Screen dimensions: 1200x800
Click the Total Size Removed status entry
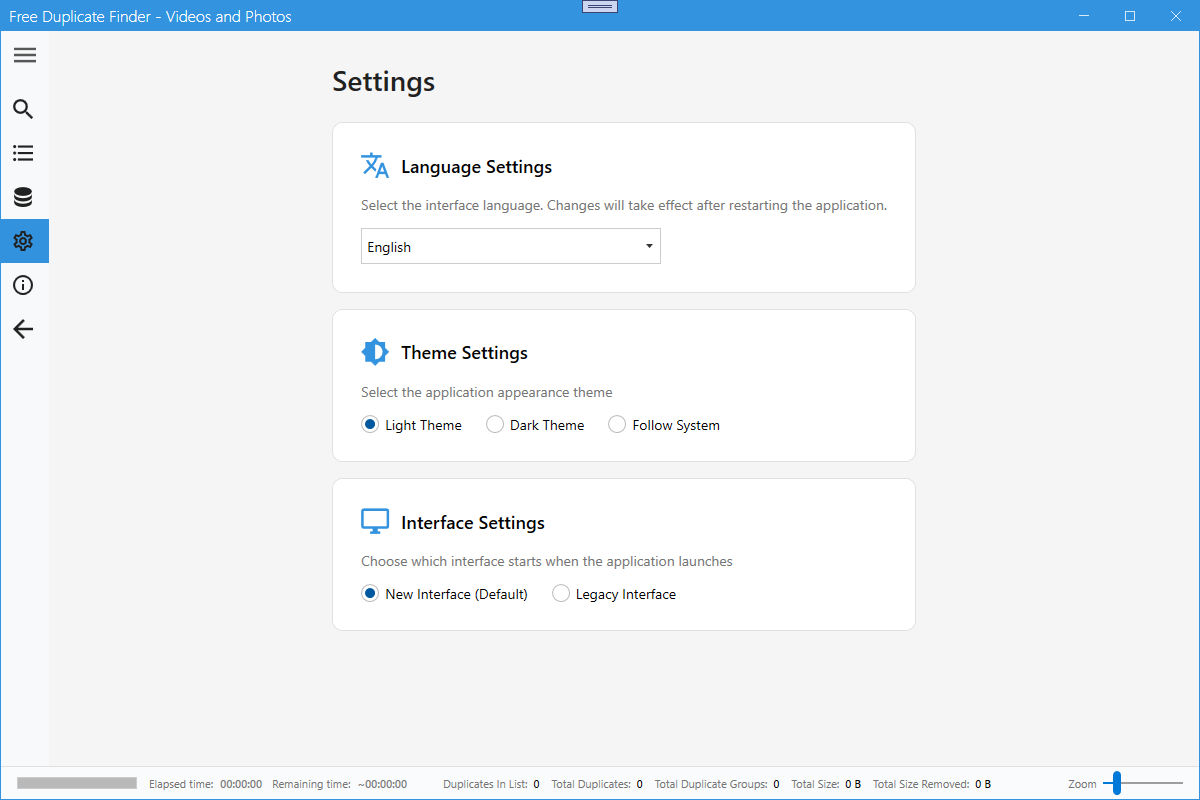tap(932, 784)
